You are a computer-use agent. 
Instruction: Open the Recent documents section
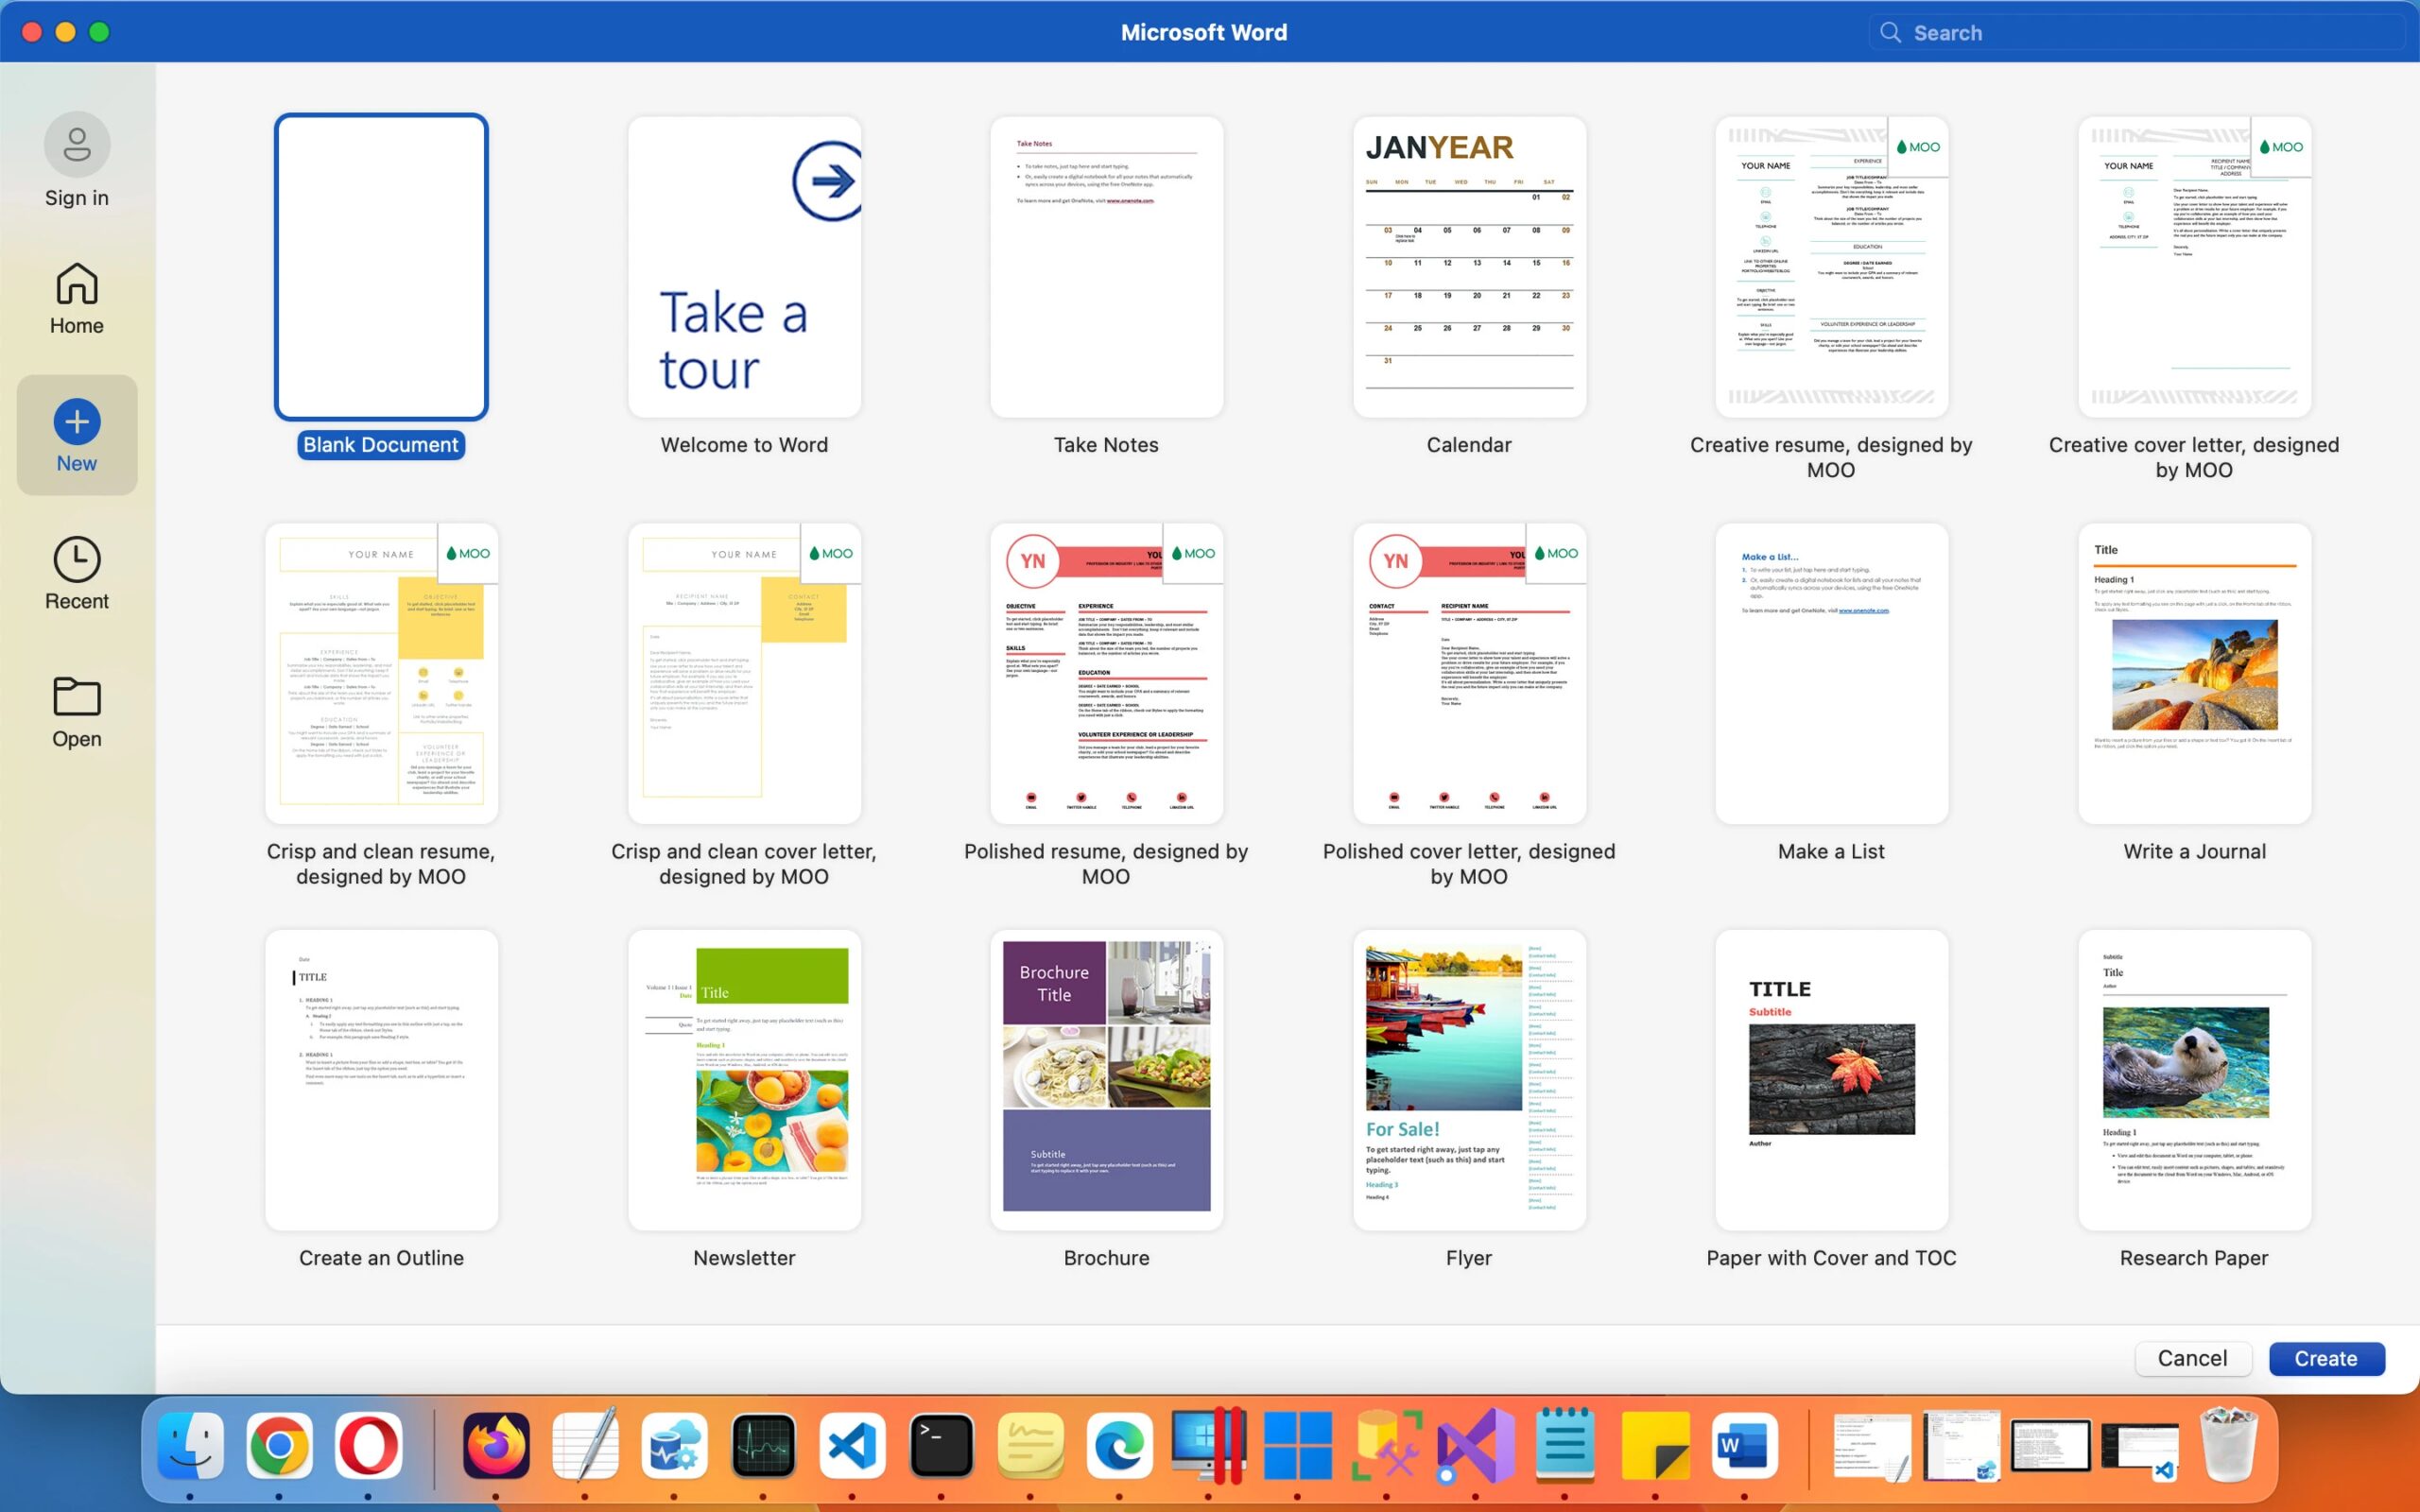77,574
